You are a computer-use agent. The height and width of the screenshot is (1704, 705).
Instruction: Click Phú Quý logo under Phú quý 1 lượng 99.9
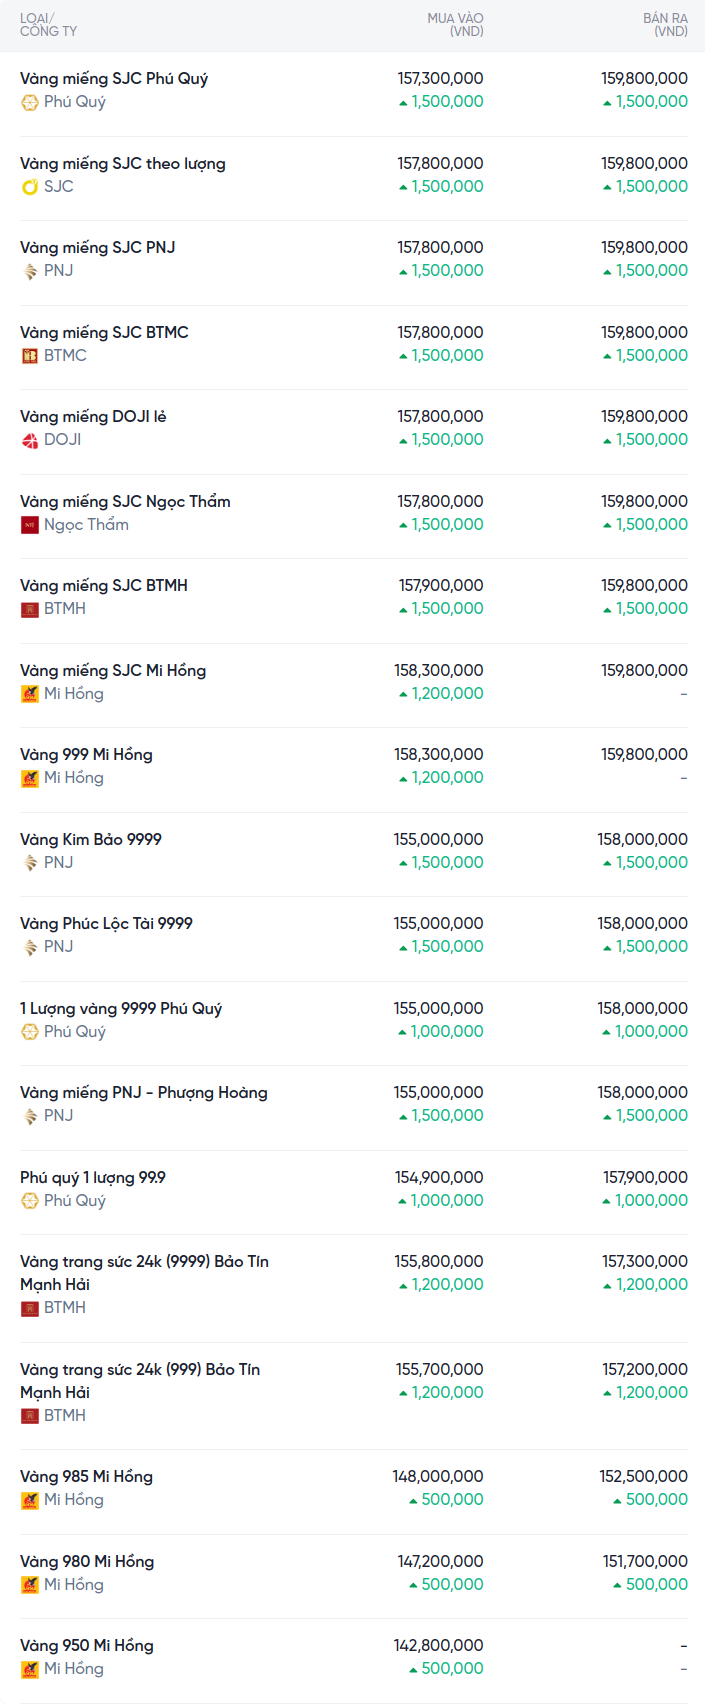coord(30,1201)
